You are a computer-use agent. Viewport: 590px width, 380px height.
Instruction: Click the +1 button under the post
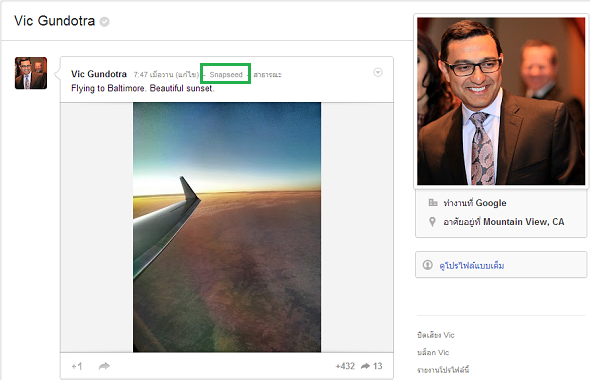pos(77,366)
